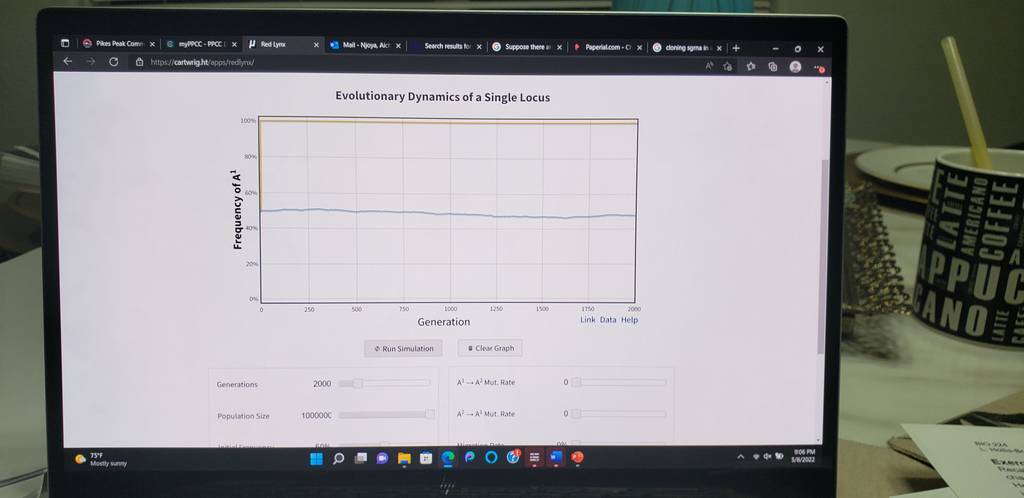Click the A1 to A2 Mut. Rate value 0
1024x498 pixels.
point(566,382)
